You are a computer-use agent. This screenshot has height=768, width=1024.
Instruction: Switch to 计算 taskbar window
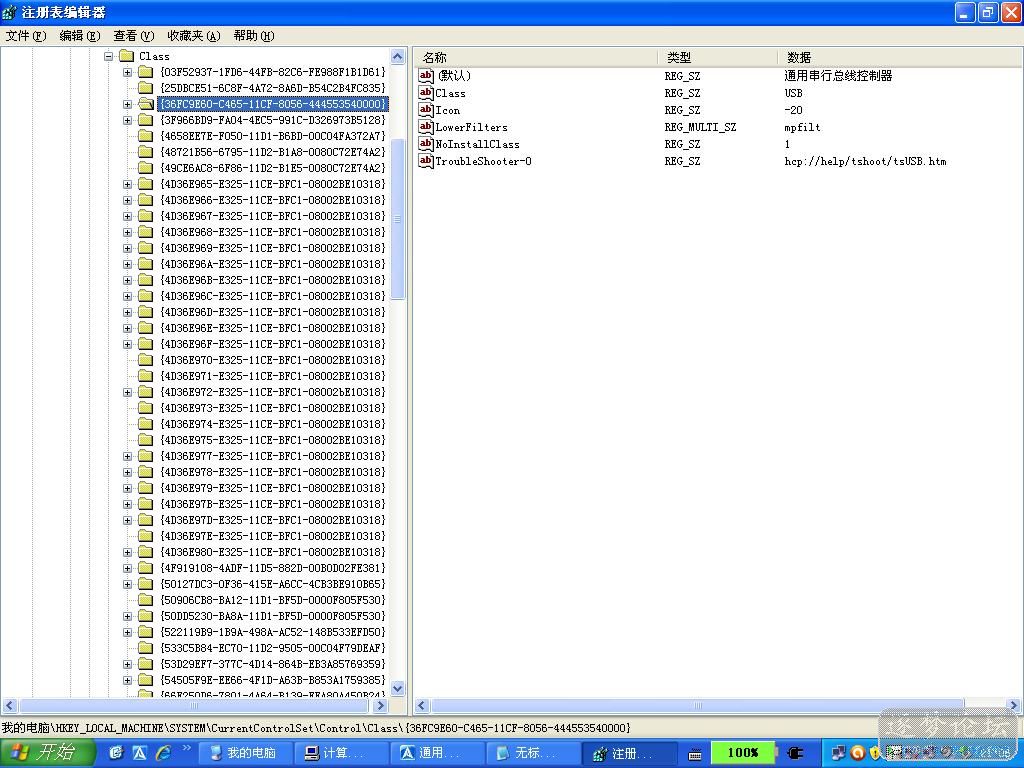[x=342, y=753]
